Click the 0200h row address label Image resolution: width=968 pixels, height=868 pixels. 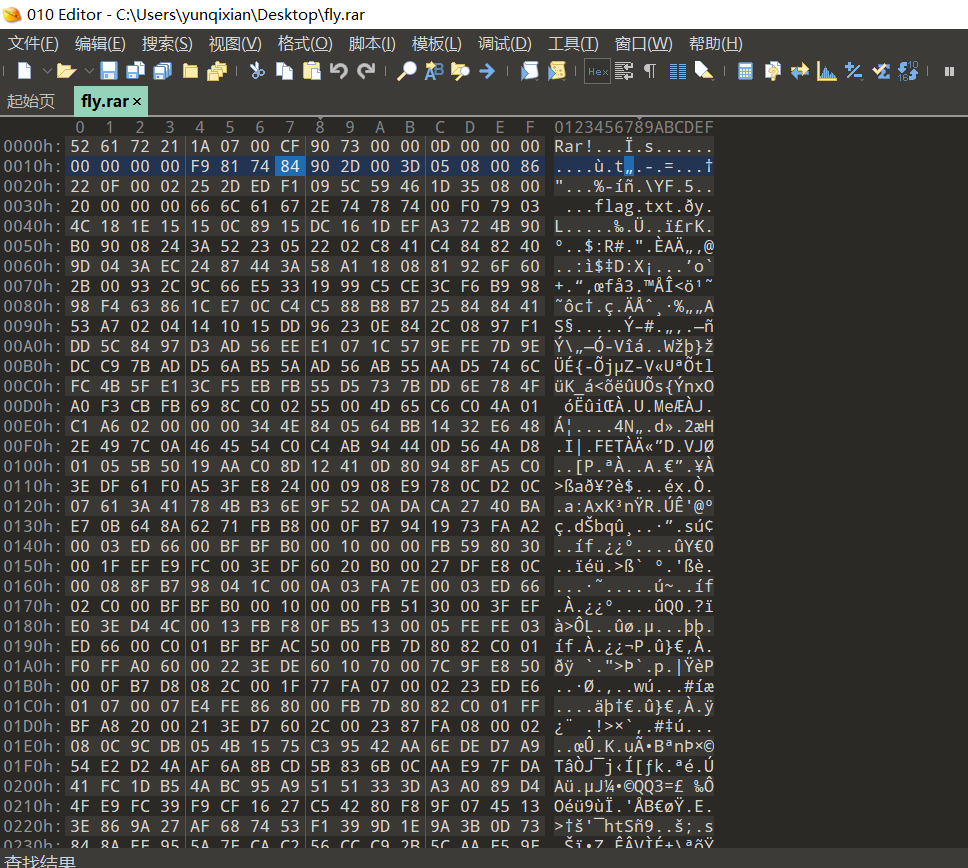coord(31,786)
